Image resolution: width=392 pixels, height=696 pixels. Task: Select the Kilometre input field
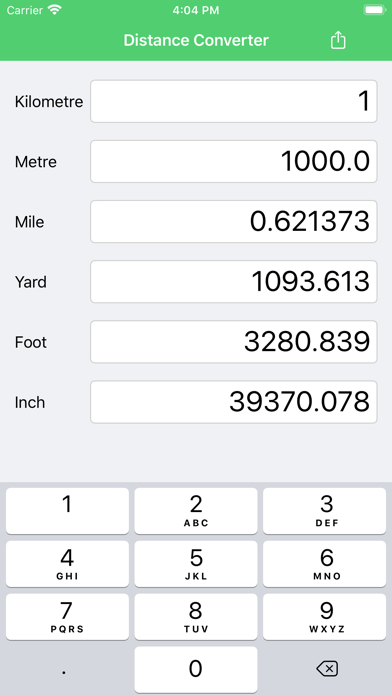[234, 101]
